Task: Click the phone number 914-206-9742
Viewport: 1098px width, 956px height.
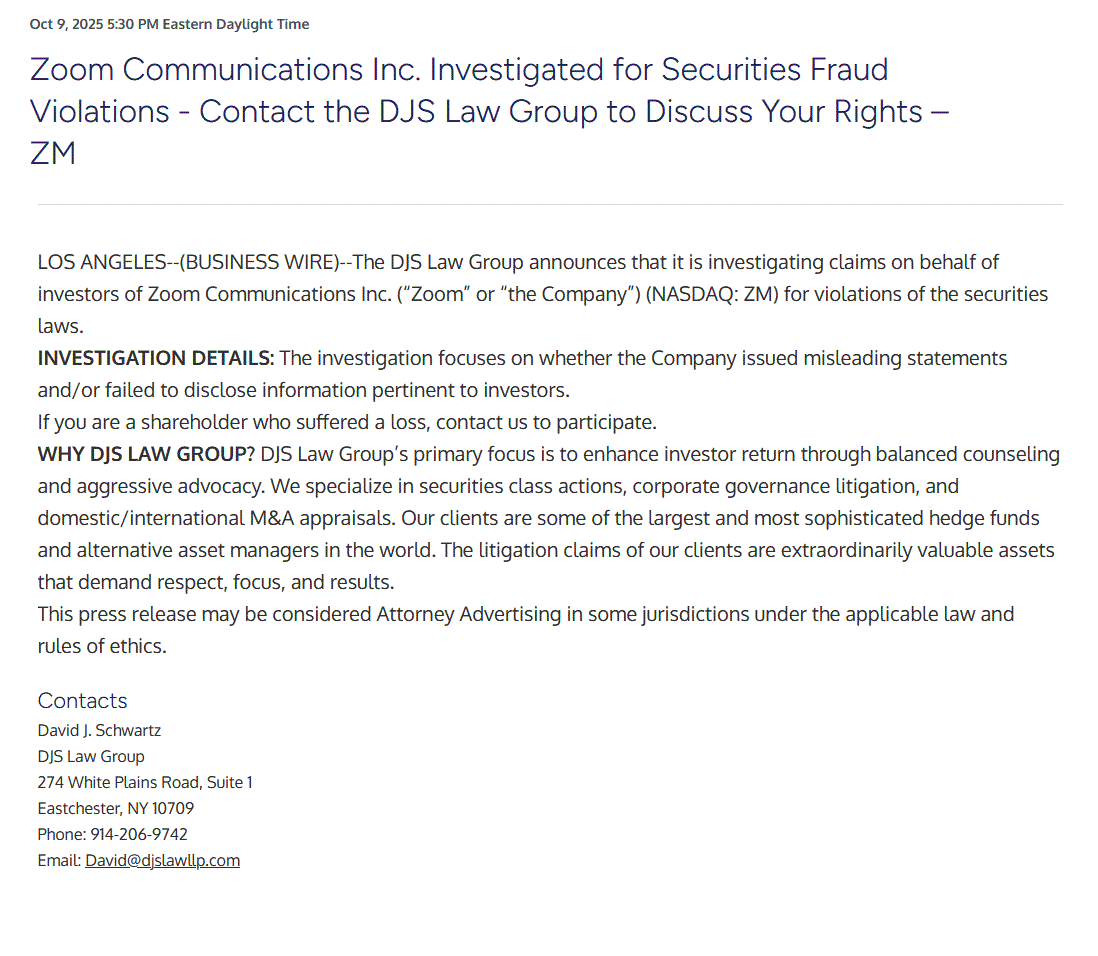Action: click(139, 834)
